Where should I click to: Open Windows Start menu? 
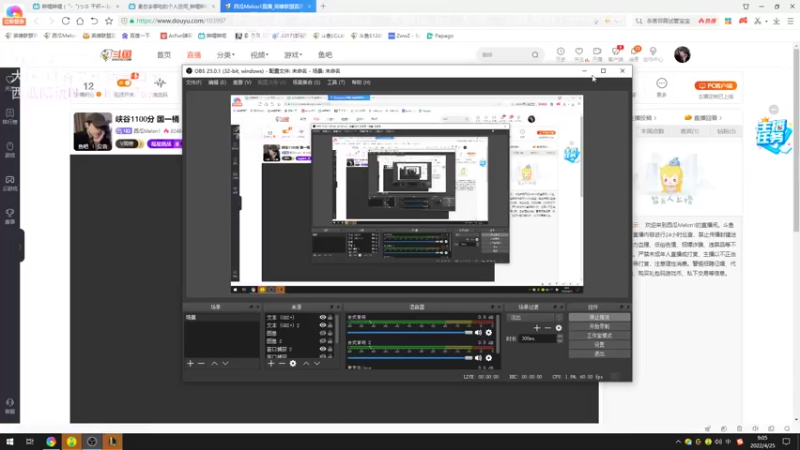tap(10, 441)
